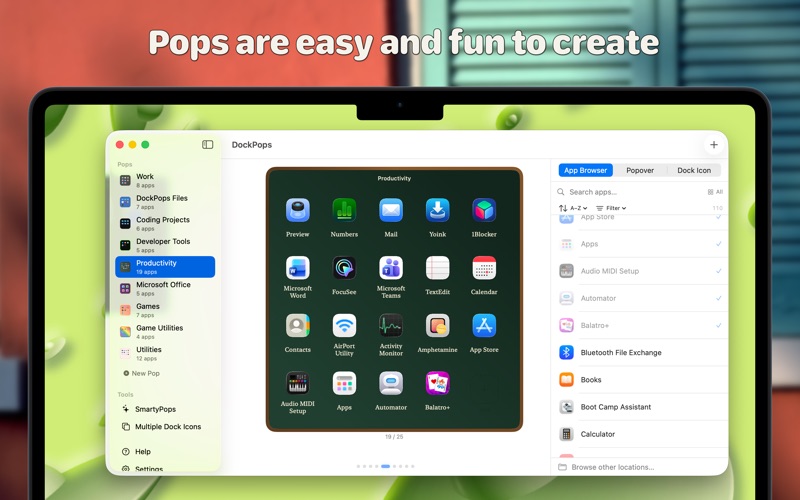Click Browse other locations

[x=607, y=467]
